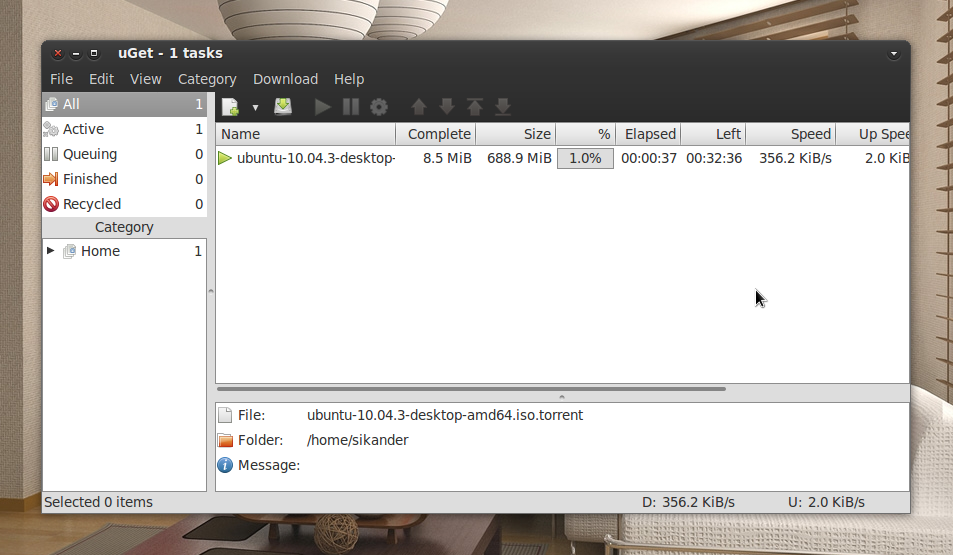The image size is (953, 555).
Task: Open the View menu
Action: tap(146, 79)
